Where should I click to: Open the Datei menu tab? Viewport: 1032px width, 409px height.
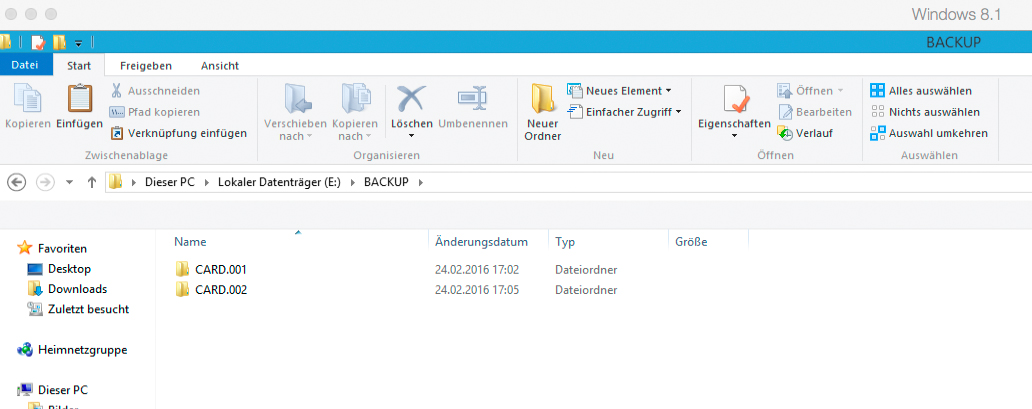click(25, 65)
